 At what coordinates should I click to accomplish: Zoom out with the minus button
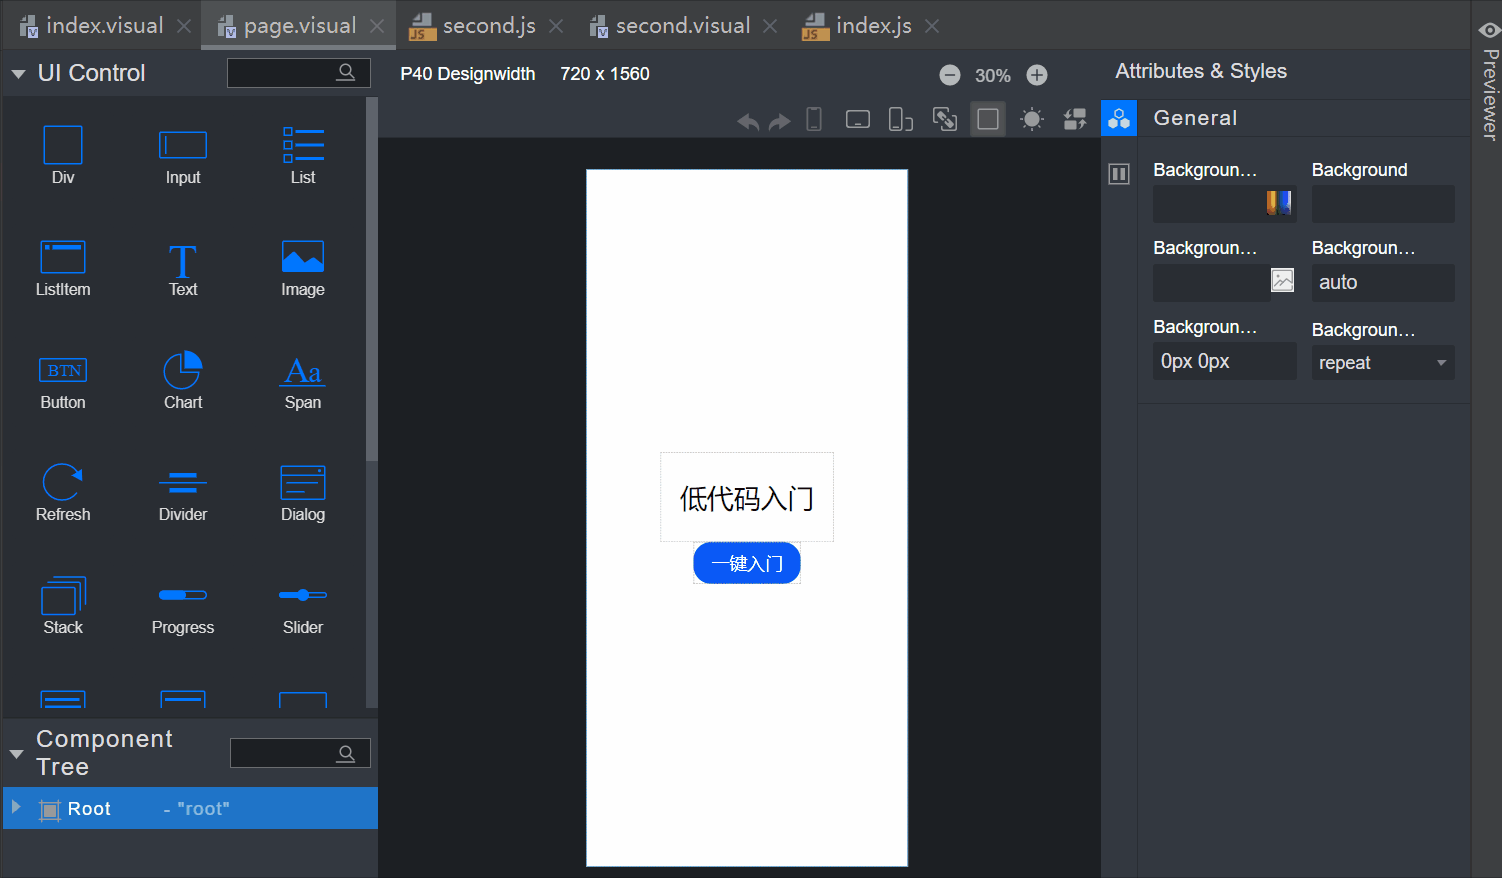[950, 75]
